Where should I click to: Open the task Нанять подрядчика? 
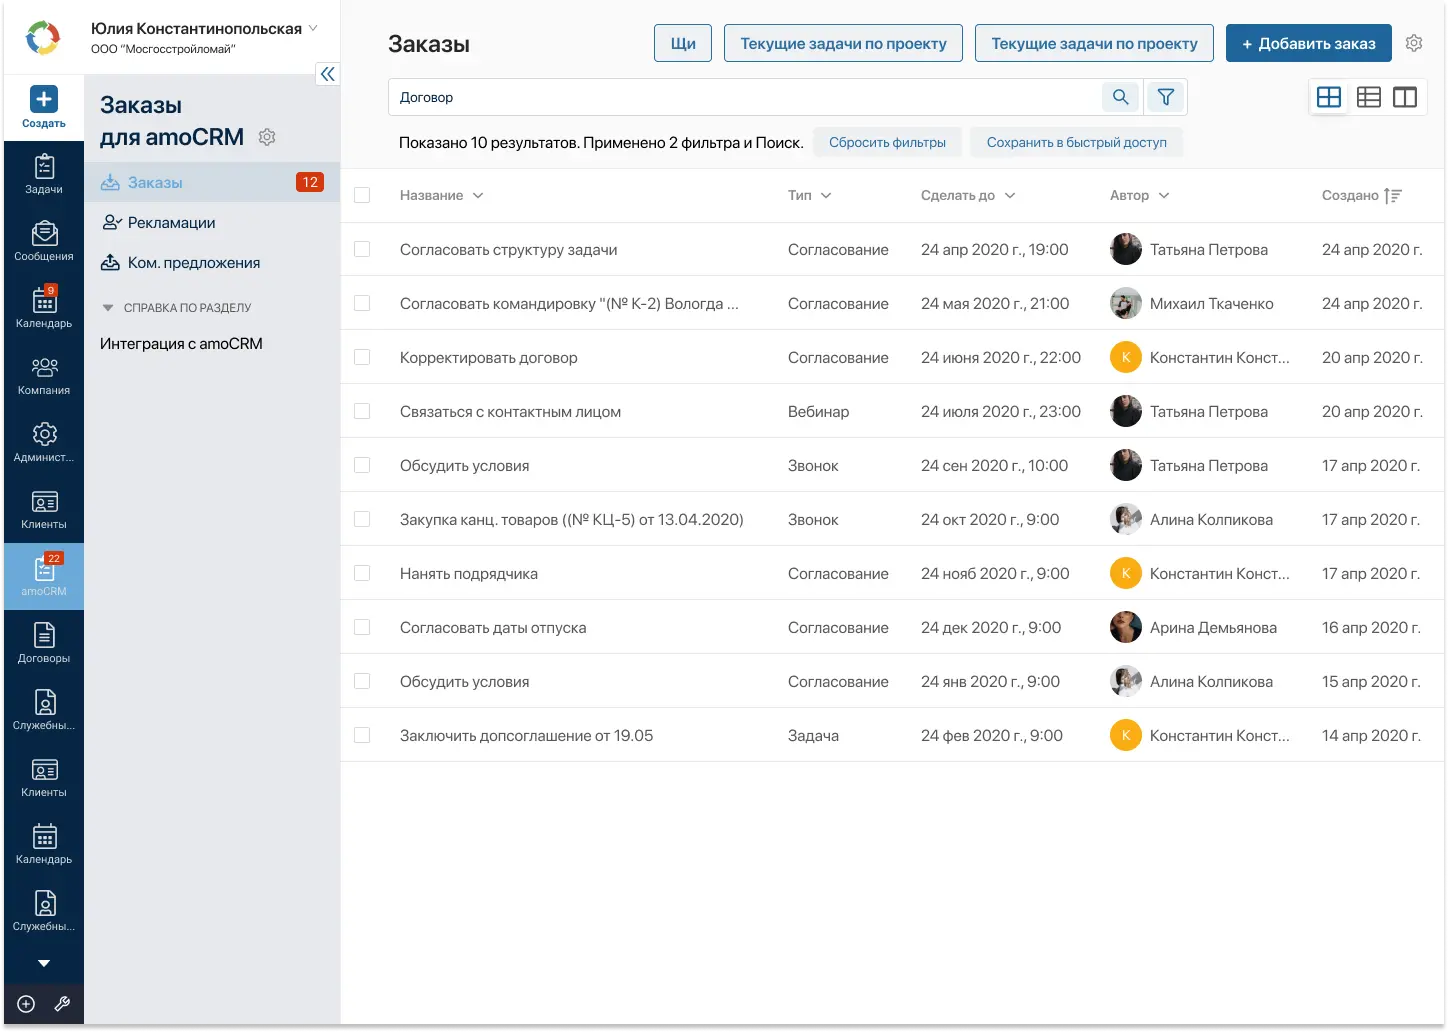[x=469, y=573]
